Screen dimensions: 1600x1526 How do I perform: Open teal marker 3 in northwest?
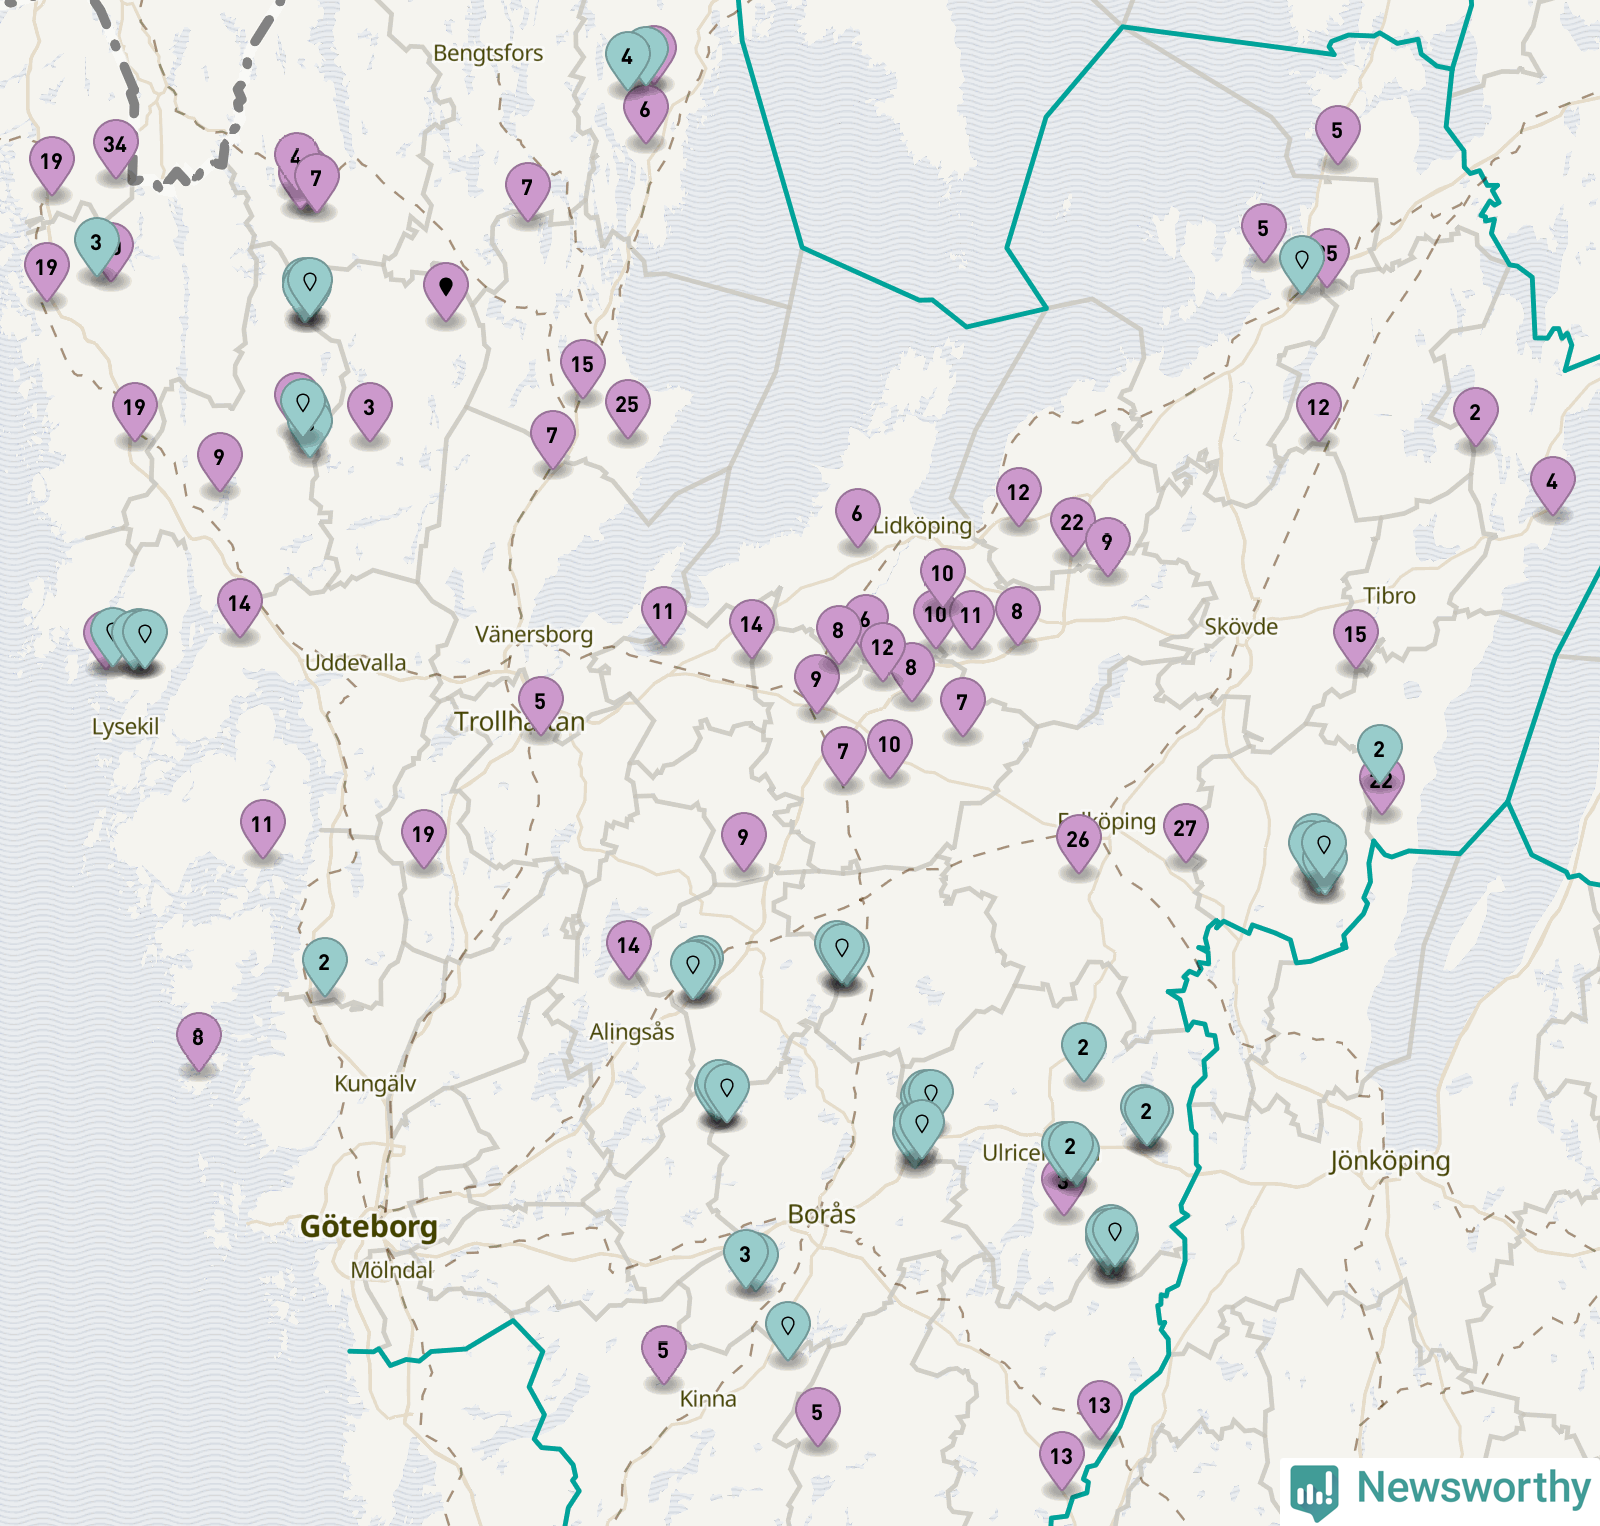click(x=96, y=246)
